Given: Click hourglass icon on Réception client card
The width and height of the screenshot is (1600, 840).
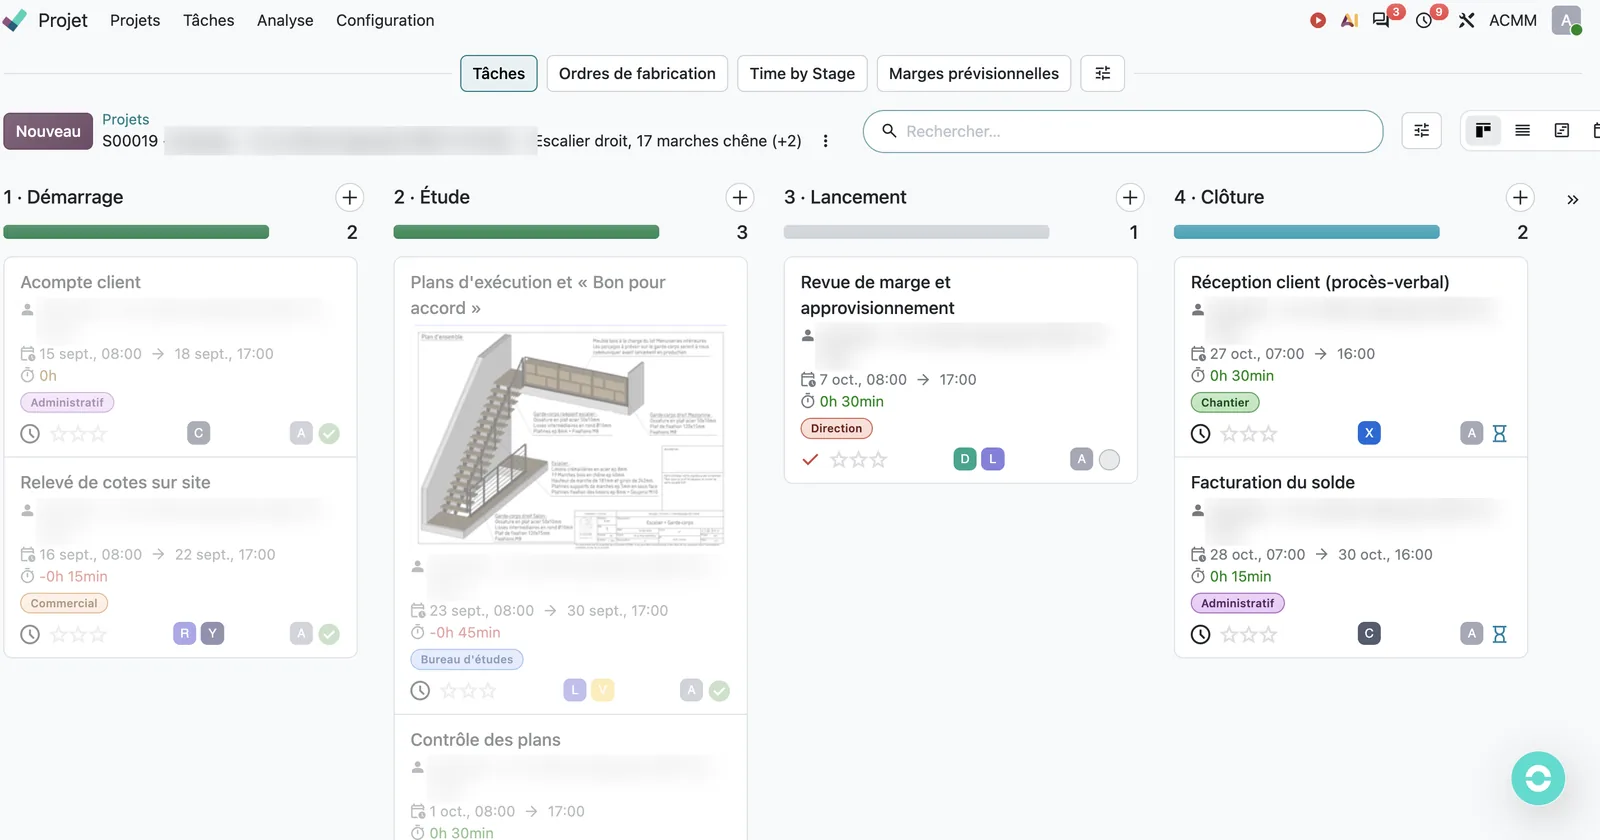Looking at the screenshot, I should (1499, 434).
